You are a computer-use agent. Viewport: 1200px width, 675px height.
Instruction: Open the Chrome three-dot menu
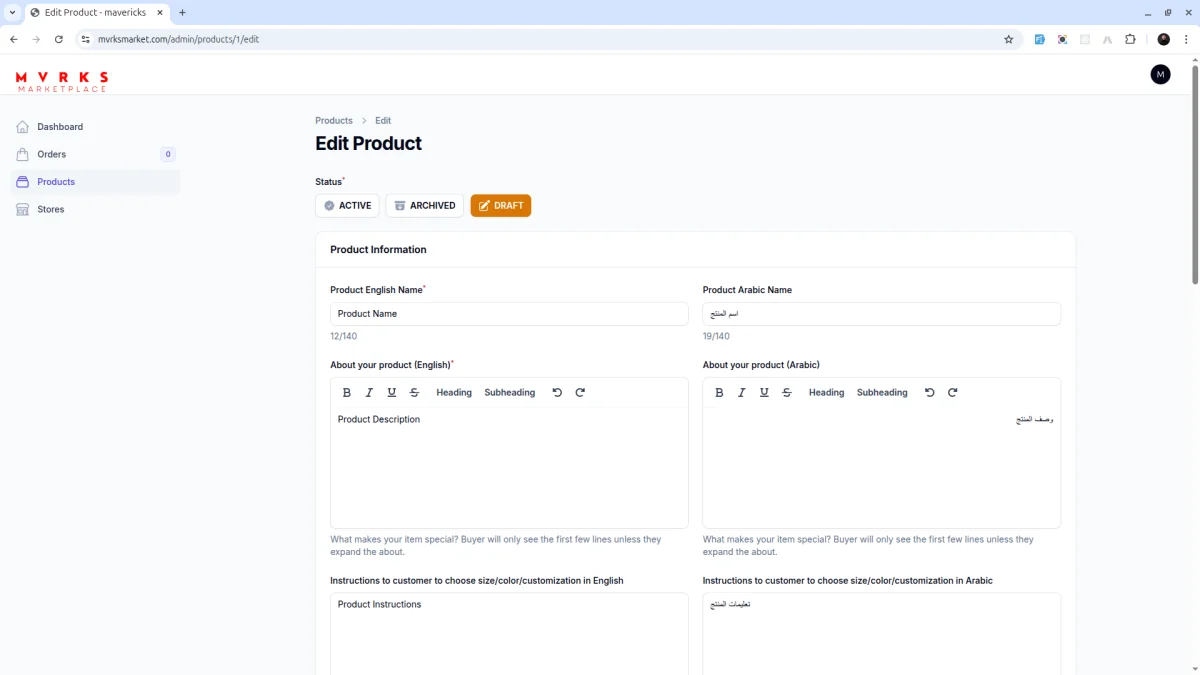(1185, 39)
